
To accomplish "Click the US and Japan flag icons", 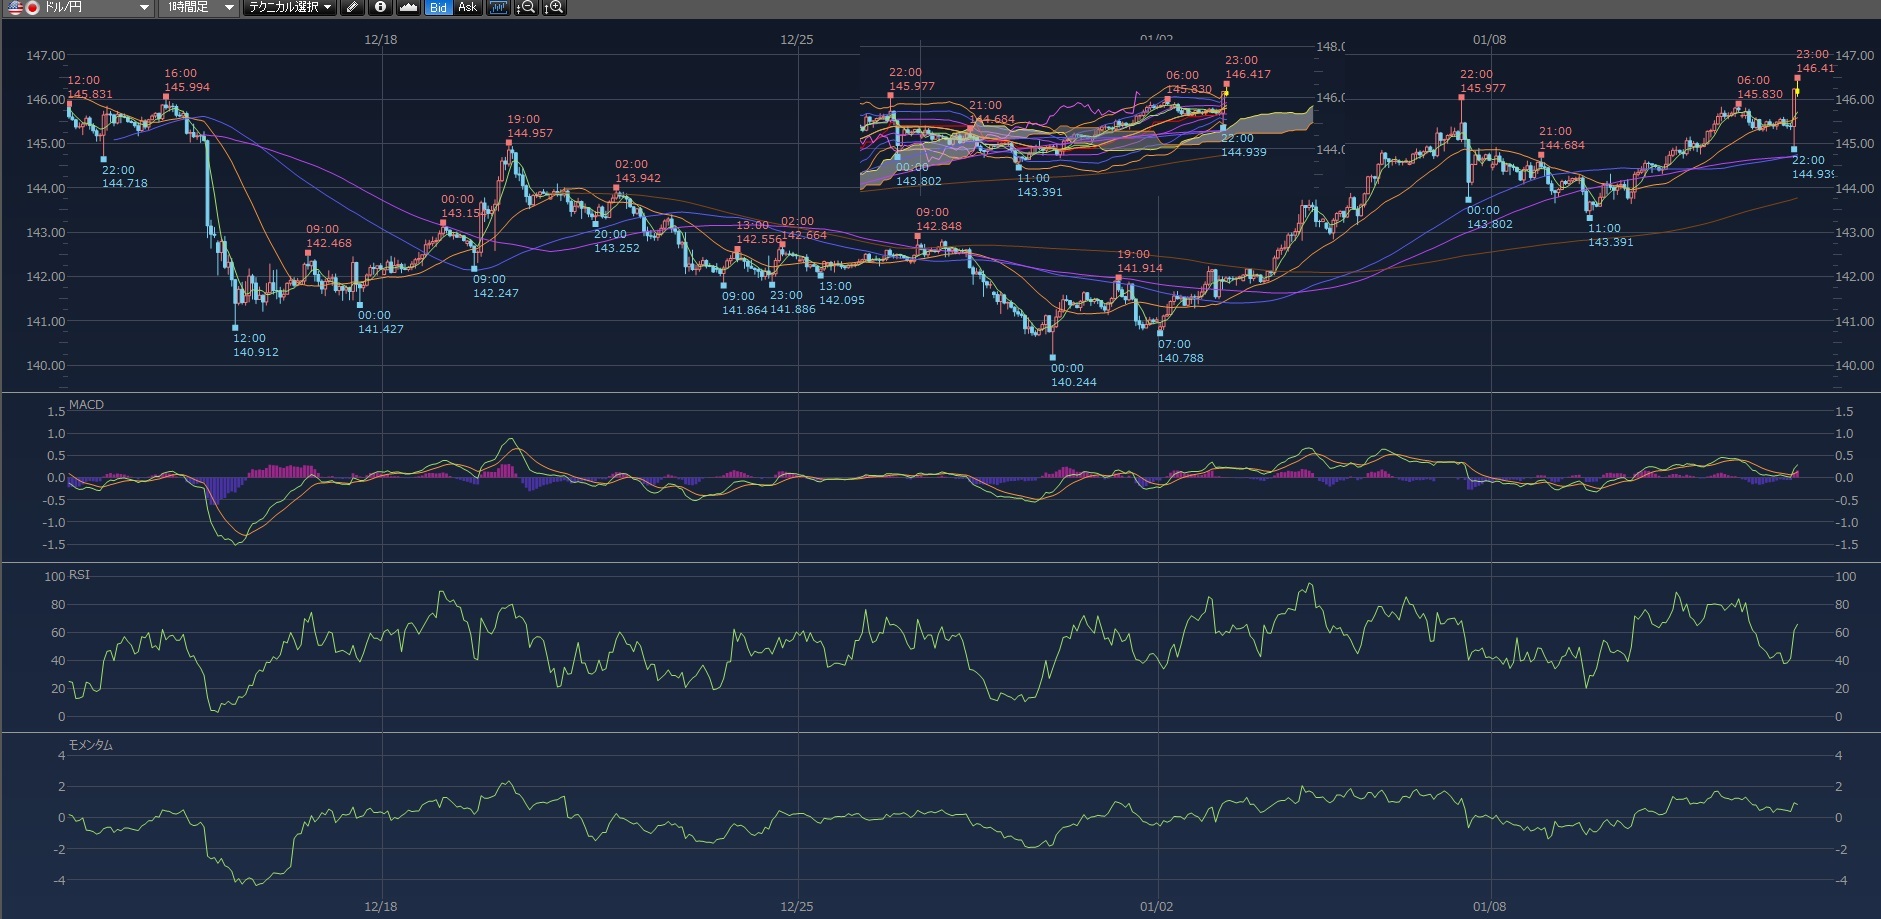I will point(24,7).
